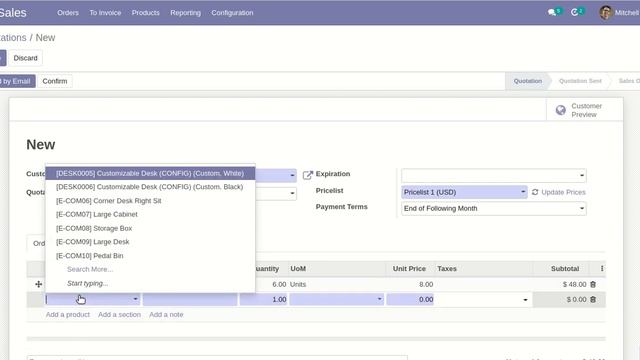Image resolution: width=640 pixels, height=360 pixels.
Task: Click Mitchell user avatar
Action: [x=606, y=13]
